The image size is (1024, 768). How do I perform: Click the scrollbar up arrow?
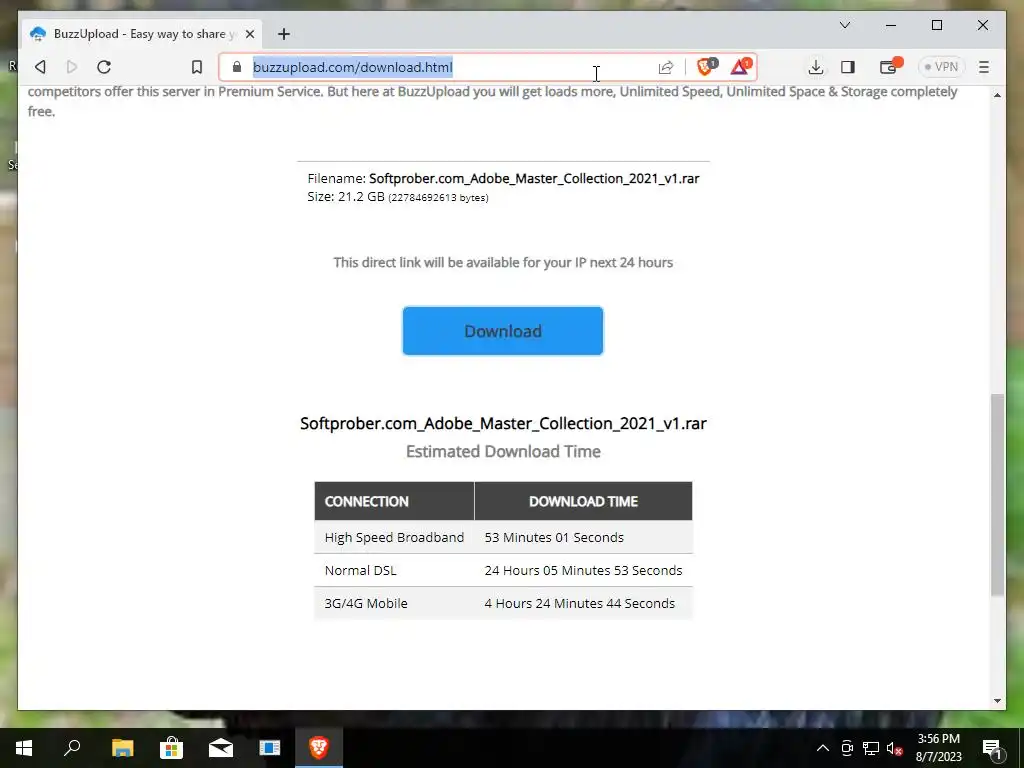pyautogui.click(x=997, y=95)
